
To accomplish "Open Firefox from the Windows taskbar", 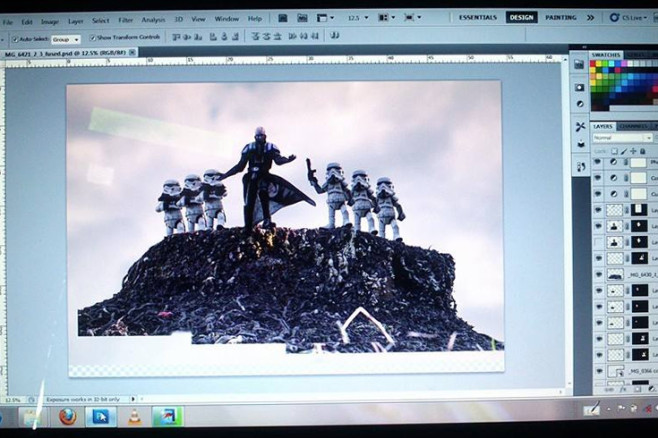I will point(68,417).
